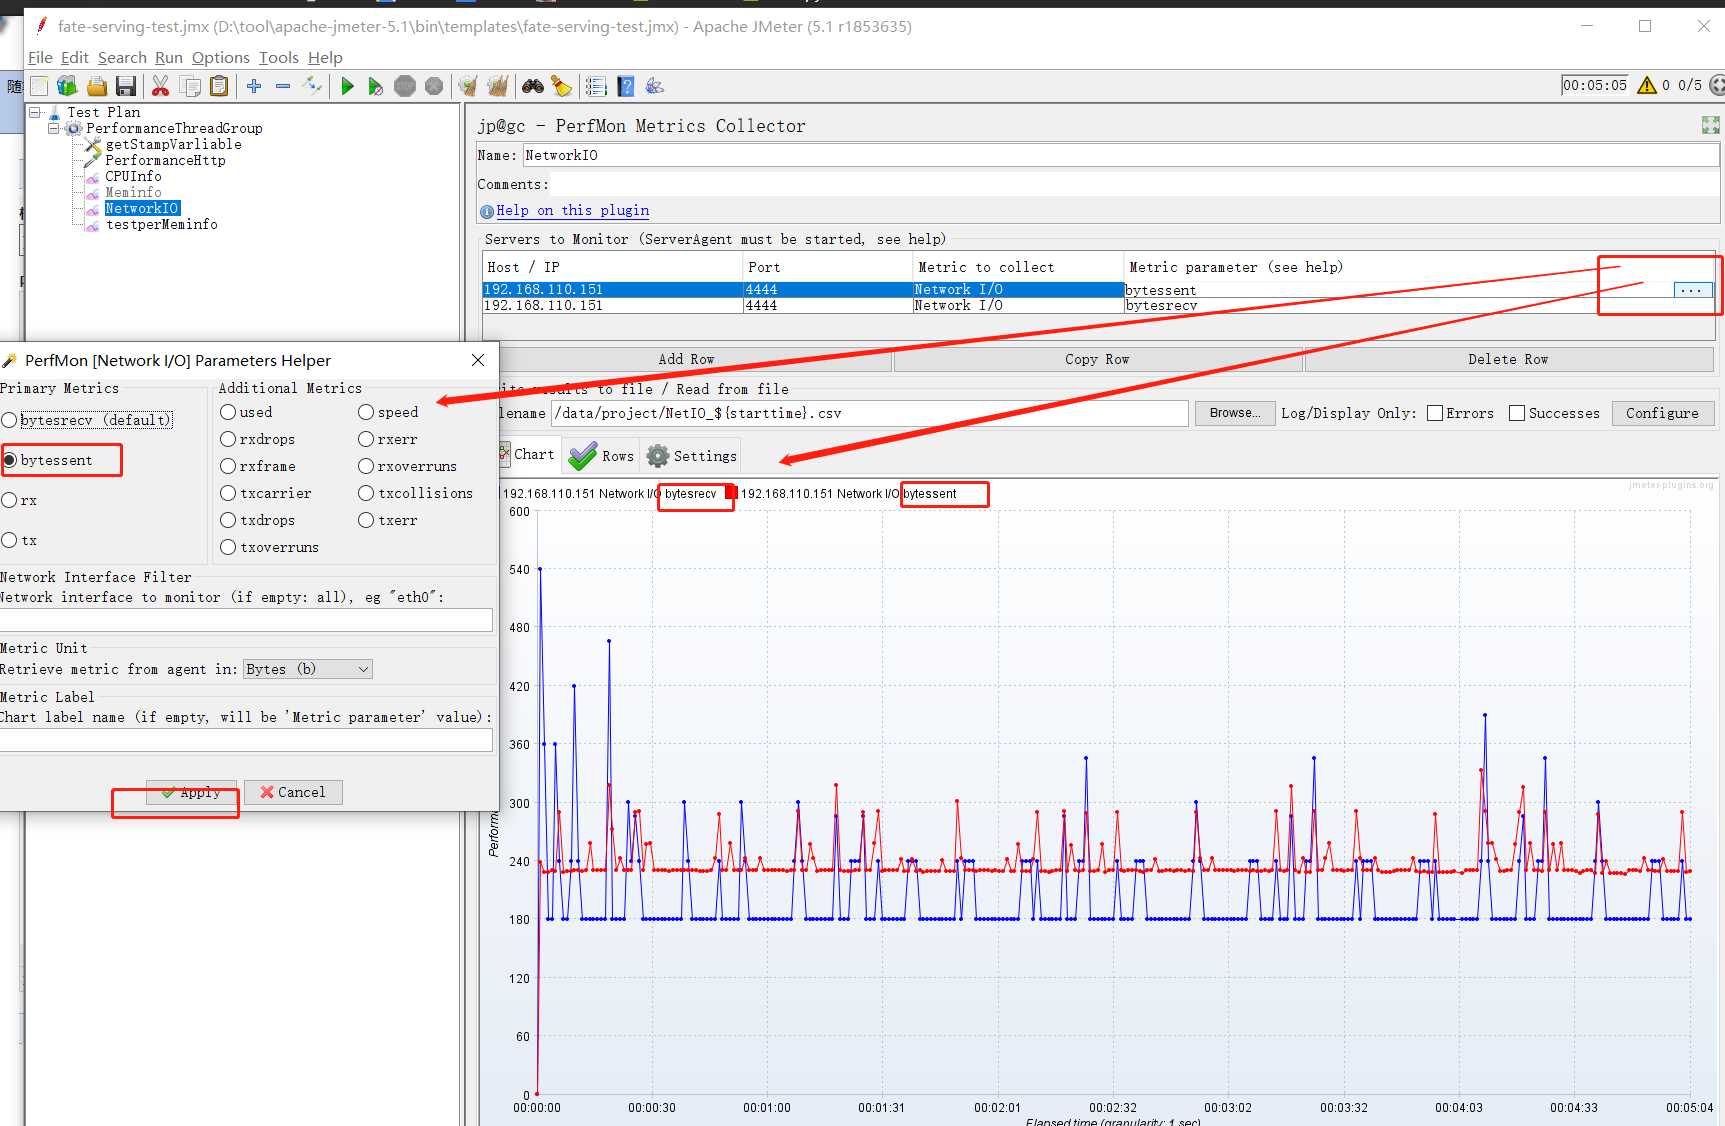Click the Network interface filter input field
The height and width of the screenshot is (1126, 1725).
[x=246, y=620]
